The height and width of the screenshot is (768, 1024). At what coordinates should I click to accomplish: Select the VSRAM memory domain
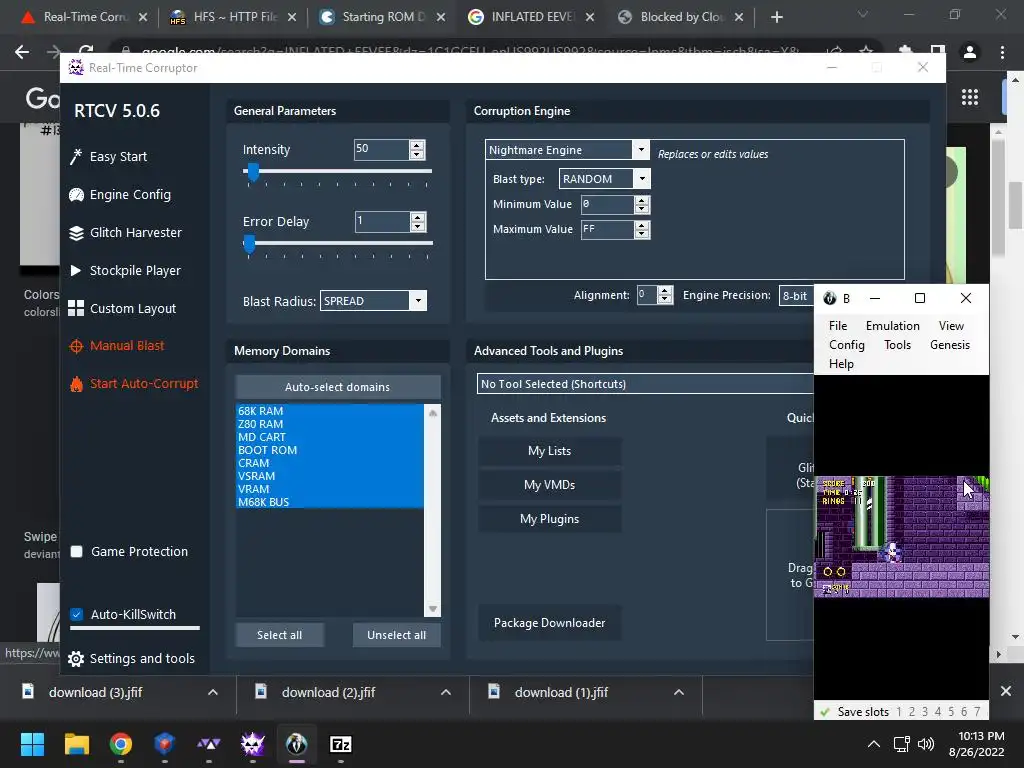(330, 476)
